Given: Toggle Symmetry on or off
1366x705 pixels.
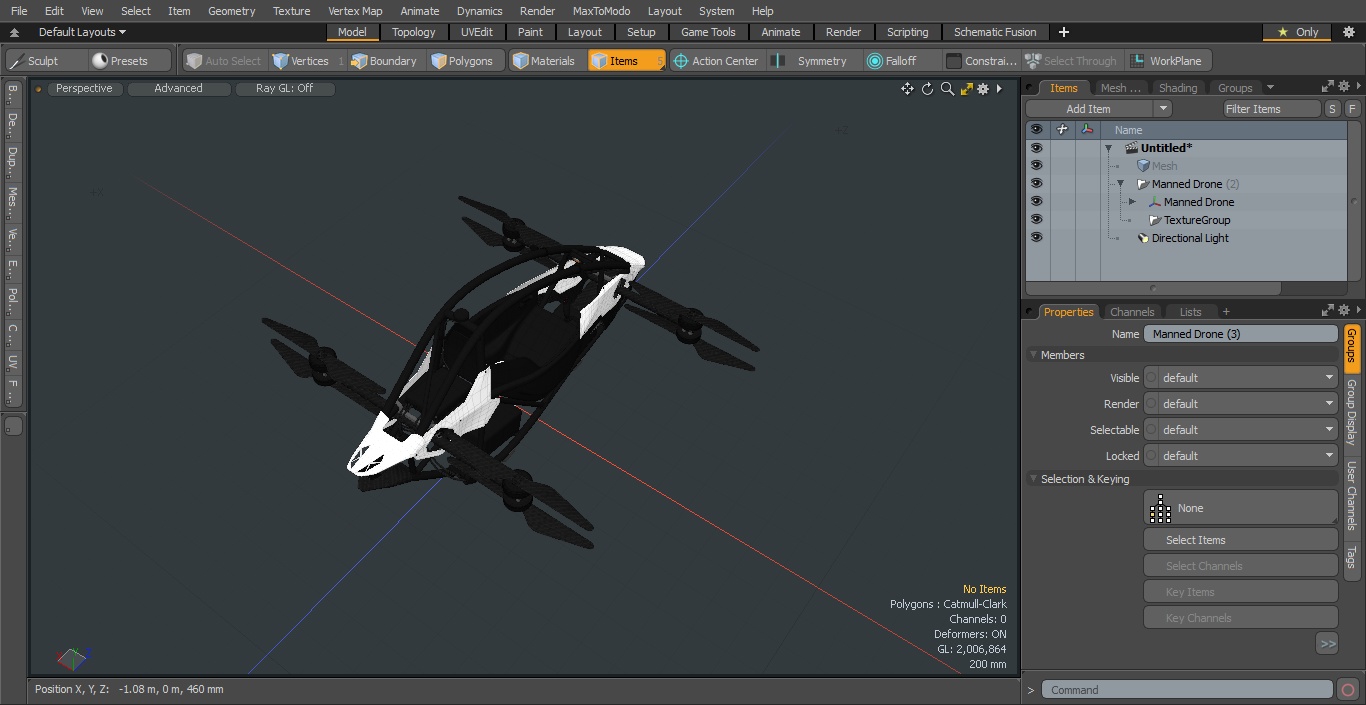Looking at the screenshot, I should click(x=812, y=61).
